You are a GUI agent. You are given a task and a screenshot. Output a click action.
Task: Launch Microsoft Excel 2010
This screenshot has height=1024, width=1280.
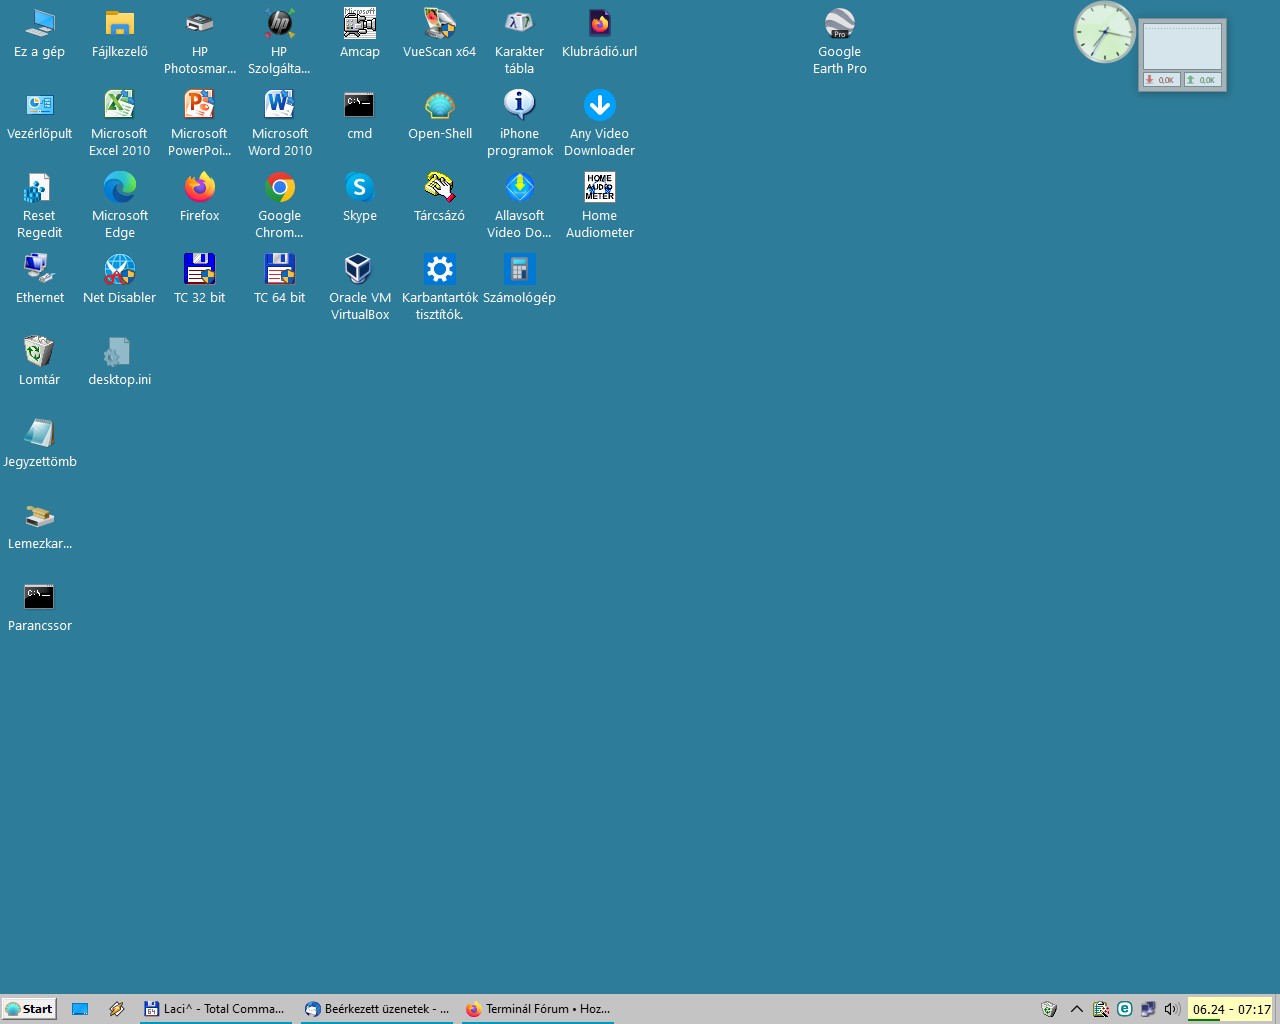[x=120, y=124]
